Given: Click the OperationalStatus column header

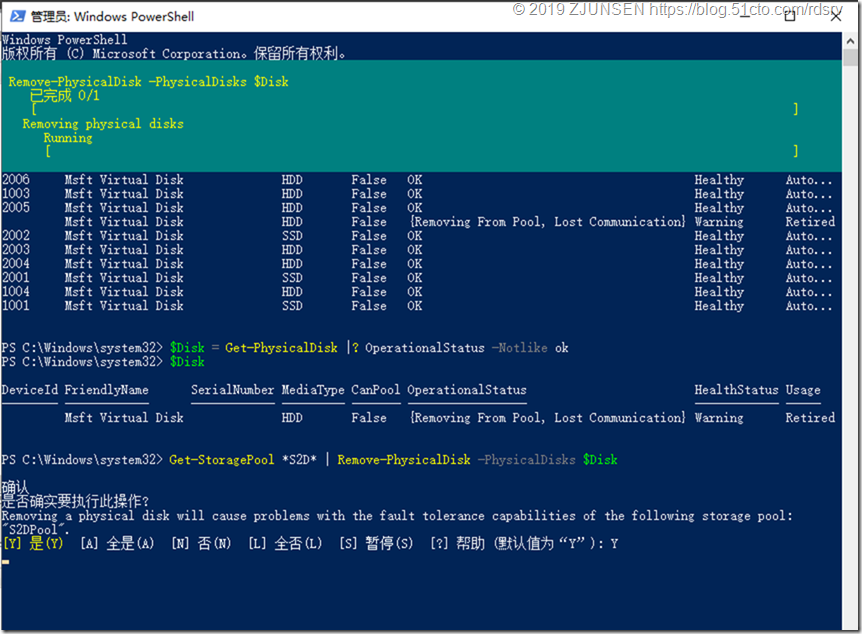Looking at the screenshot, I should tap(467, 390).
